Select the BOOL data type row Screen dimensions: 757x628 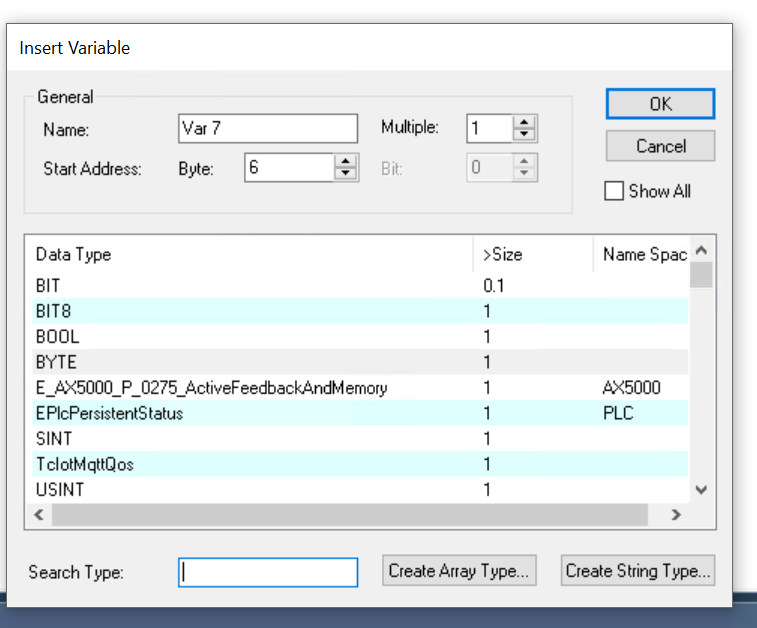pyautogui.click(x=360, y=336)
